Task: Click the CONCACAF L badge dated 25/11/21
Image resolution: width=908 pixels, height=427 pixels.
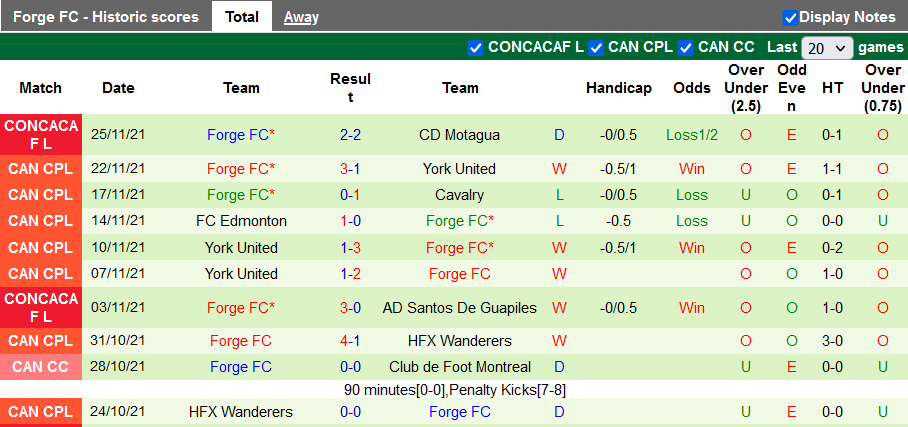Action: tap(41, 135)
